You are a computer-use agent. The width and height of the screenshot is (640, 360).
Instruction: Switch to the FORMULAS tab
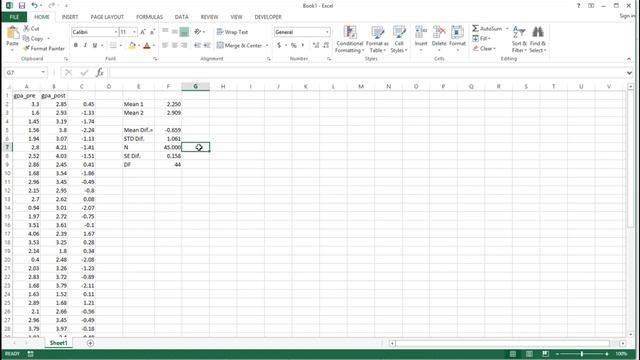pos(149,17)
